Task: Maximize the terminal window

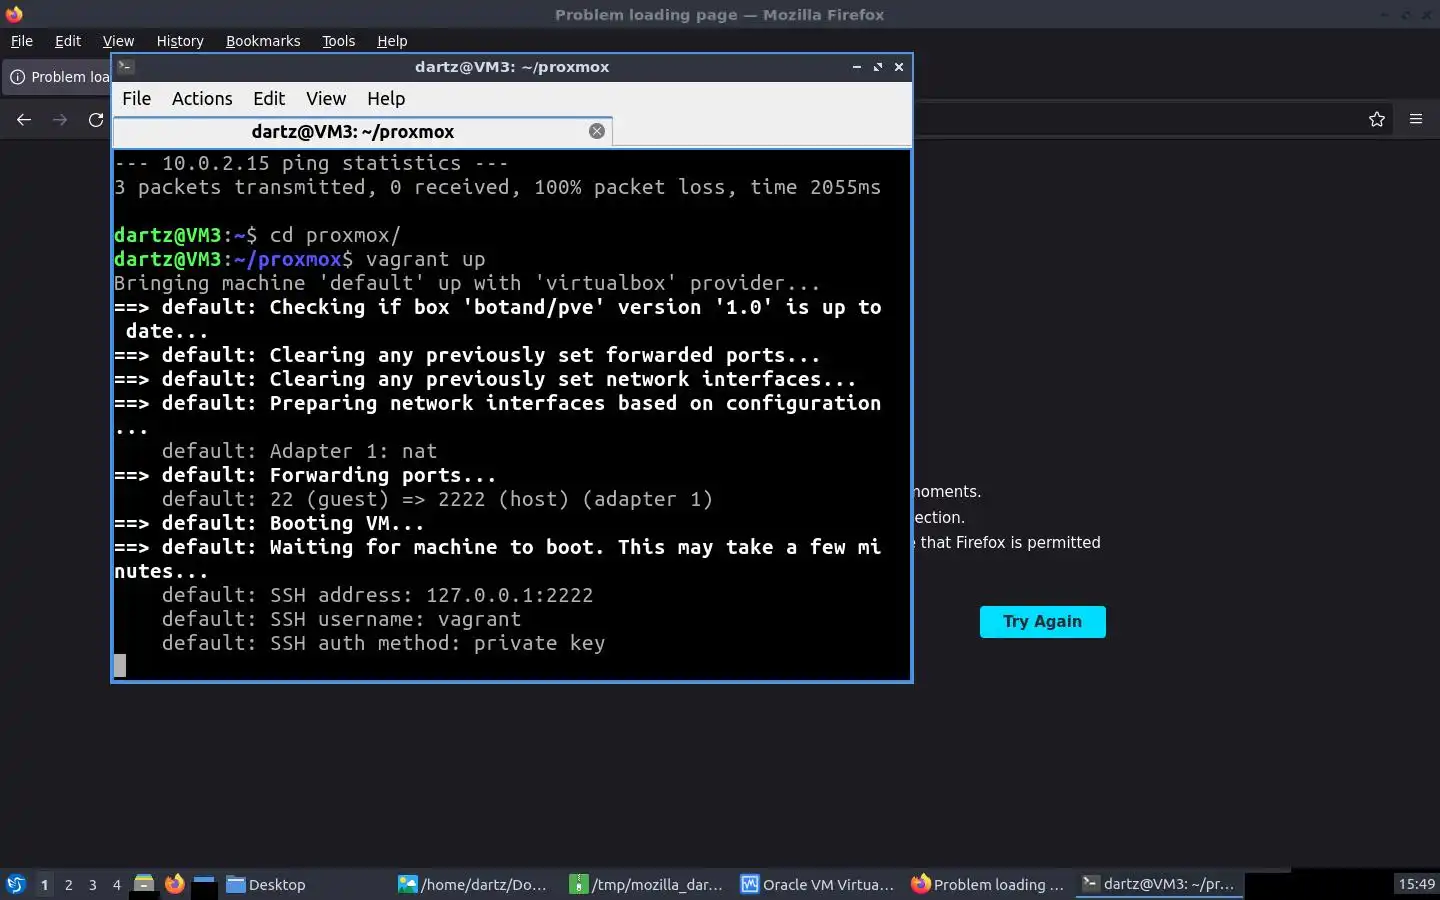Action: [x=878, y=67]
